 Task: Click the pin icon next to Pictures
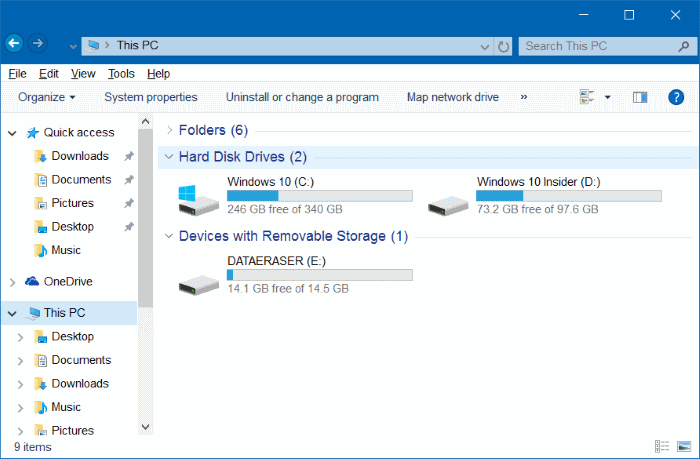coord(129,203)
